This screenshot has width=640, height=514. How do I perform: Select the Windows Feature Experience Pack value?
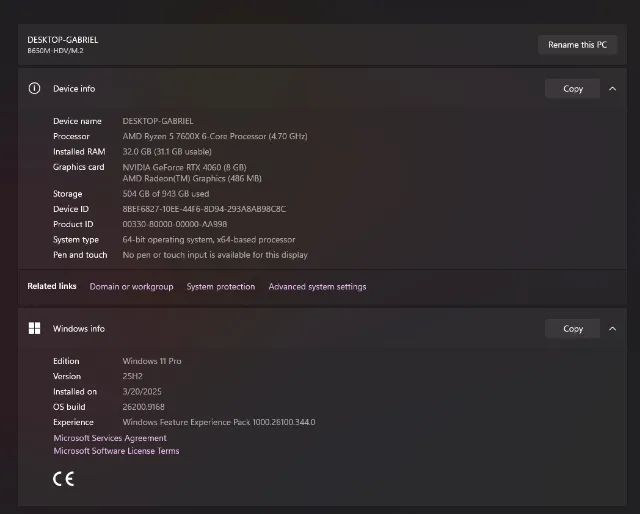pyautogui.click(x=219, y=422)
